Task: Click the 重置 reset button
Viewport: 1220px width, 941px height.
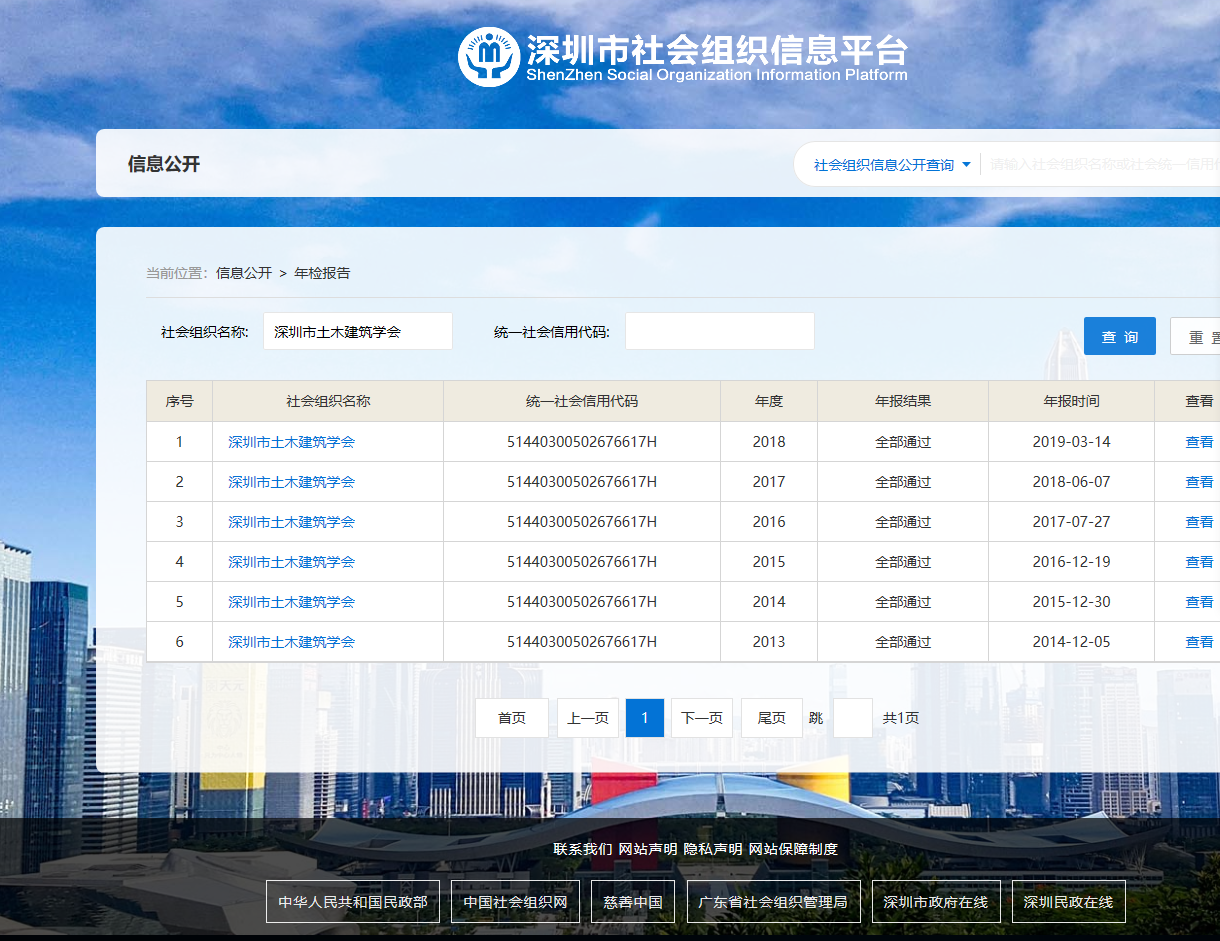Action: pos(1199,337)
